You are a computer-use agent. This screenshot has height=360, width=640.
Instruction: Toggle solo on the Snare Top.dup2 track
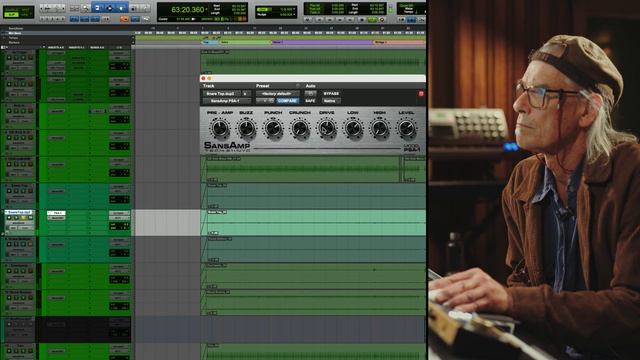(x=23, y=218)
